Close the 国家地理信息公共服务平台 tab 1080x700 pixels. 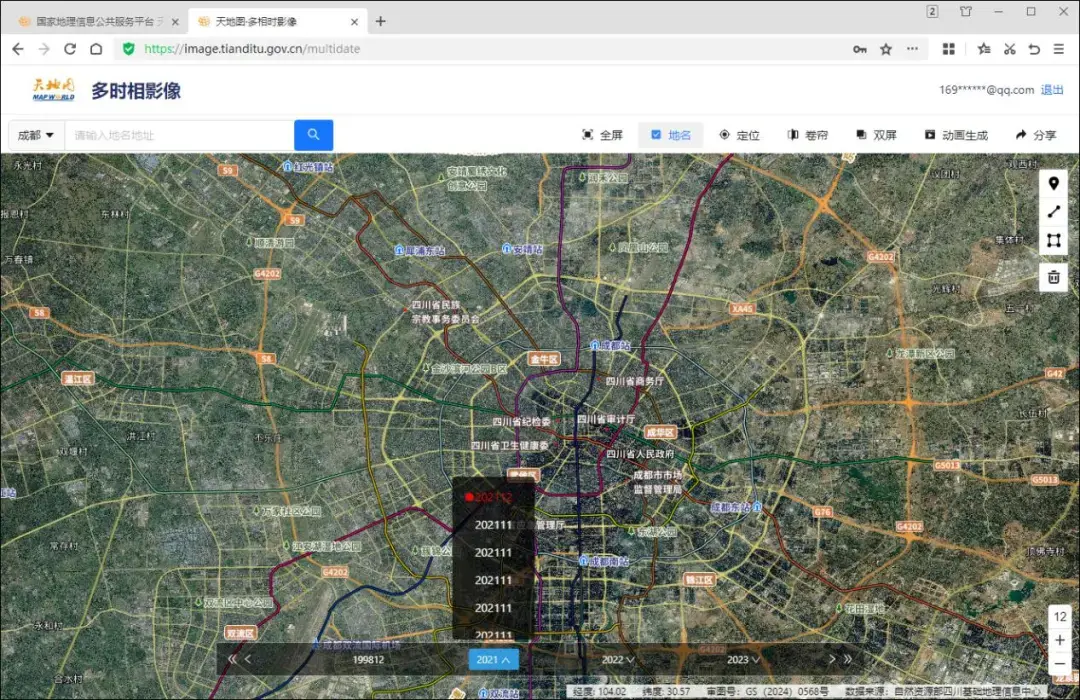pos(175,22)
